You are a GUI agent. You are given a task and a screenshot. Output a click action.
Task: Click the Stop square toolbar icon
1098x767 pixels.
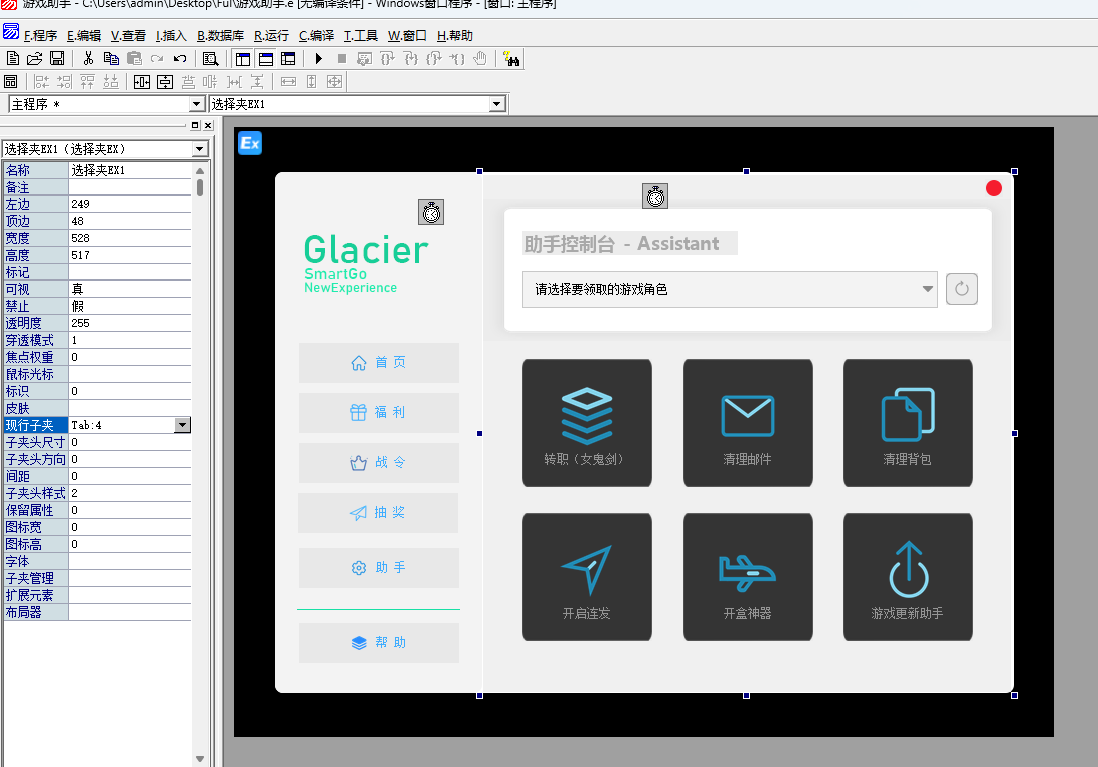[342, 59]
